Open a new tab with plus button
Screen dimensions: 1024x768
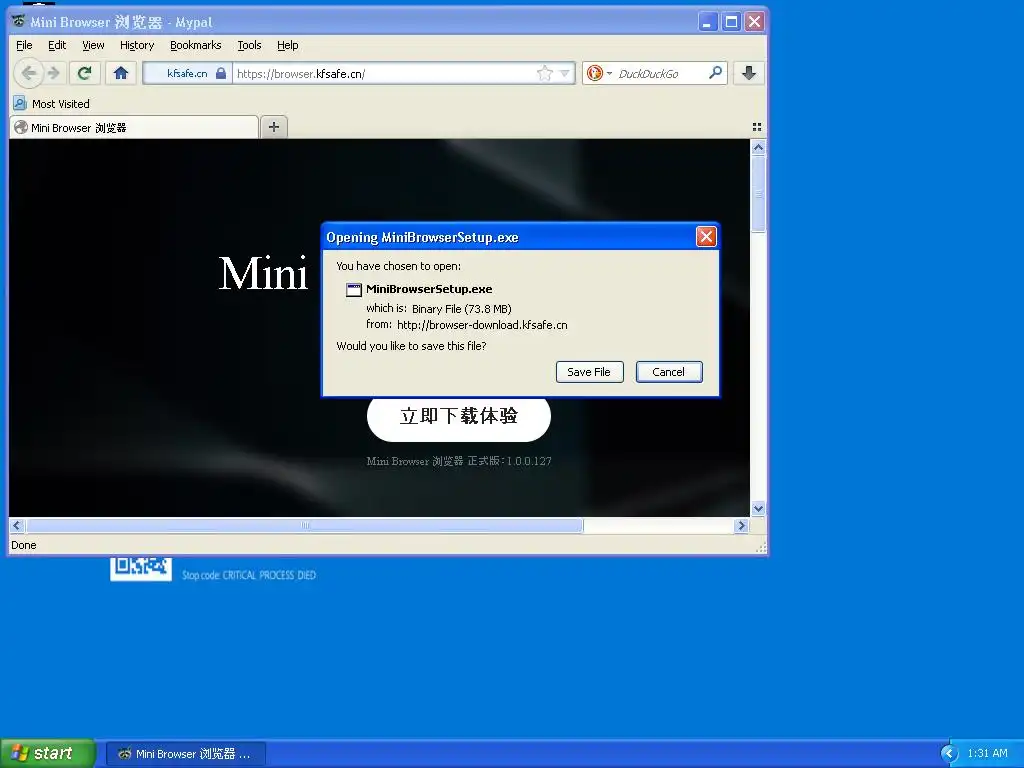pyautogui.click(x=274, y=127)
